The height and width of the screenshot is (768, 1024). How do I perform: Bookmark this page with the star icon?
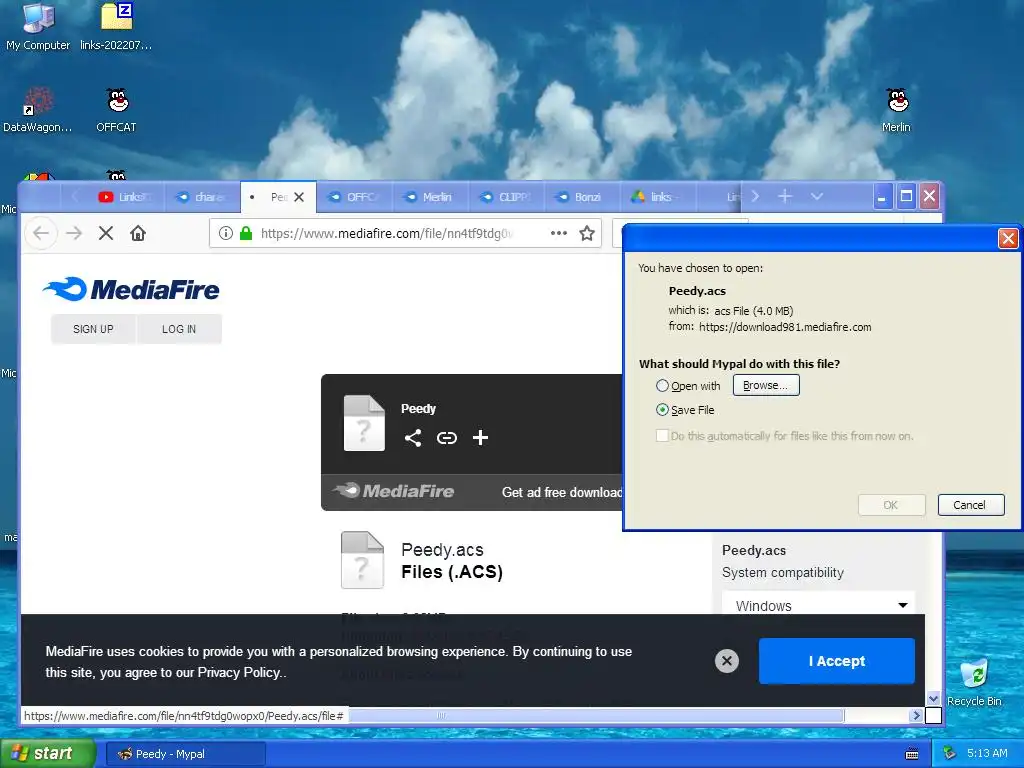click(x=587, y=233)
